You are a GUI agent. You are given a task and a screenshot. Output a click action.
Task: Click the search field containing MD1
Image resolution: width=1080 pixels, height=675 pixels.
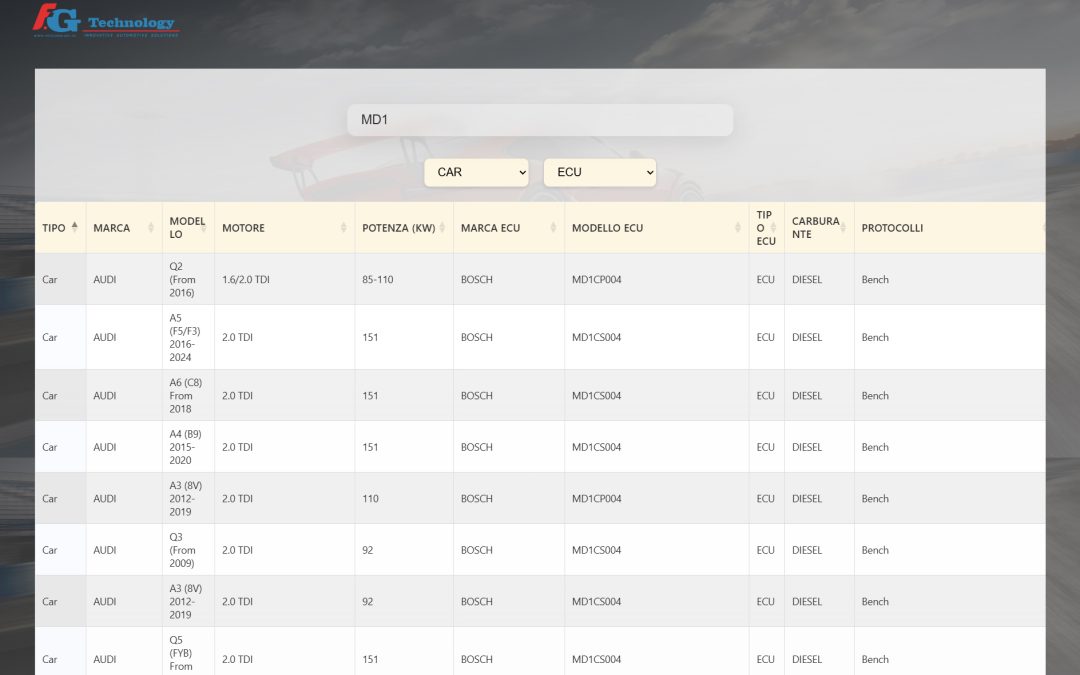pyautogui.click(x=540, y=120)
